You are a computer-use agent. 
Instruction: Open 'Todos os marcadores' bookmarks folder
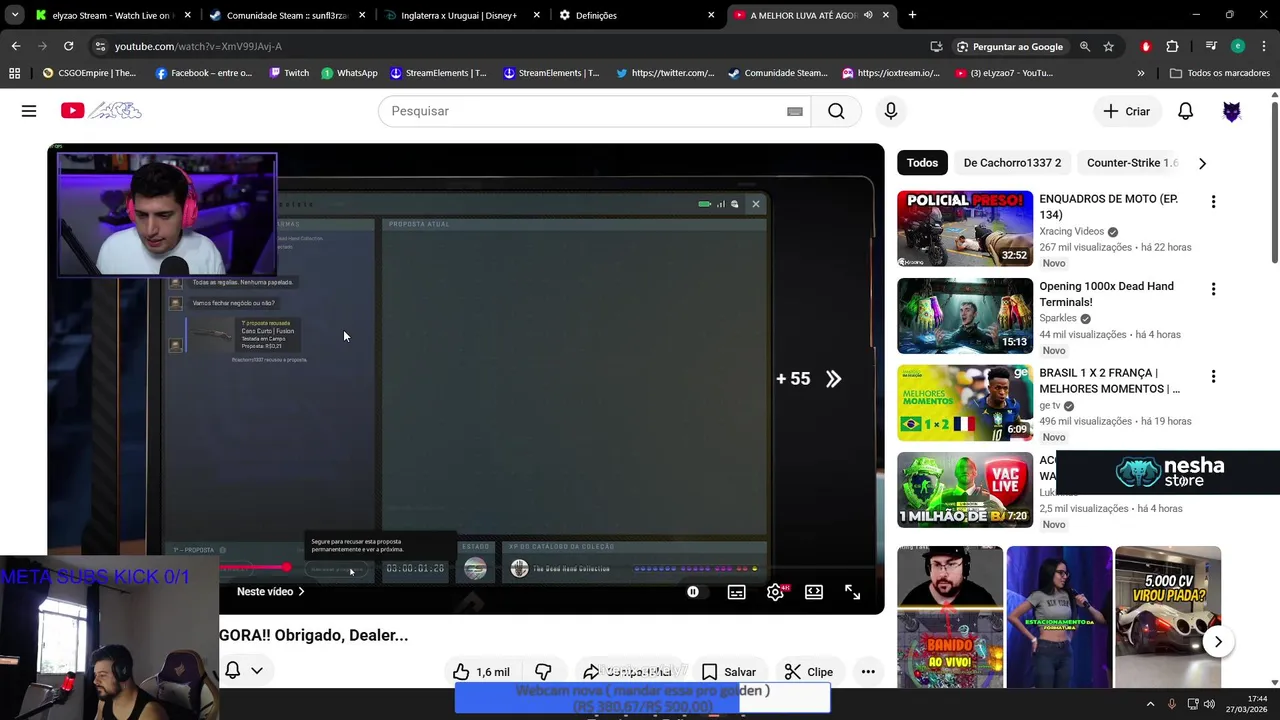coord(1219,73)
